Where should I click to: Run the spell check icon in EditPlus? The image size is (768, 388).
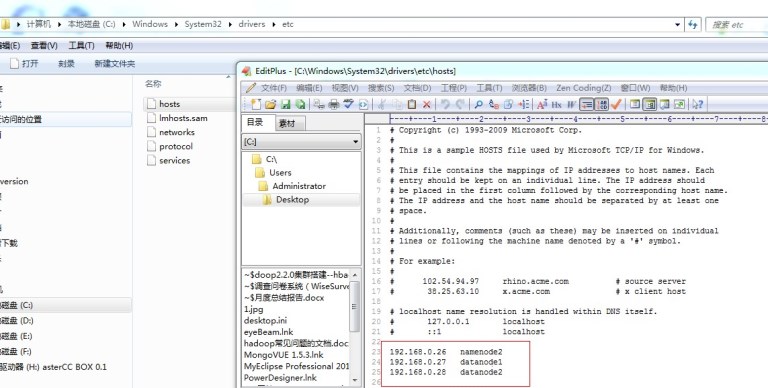(349, 104)
